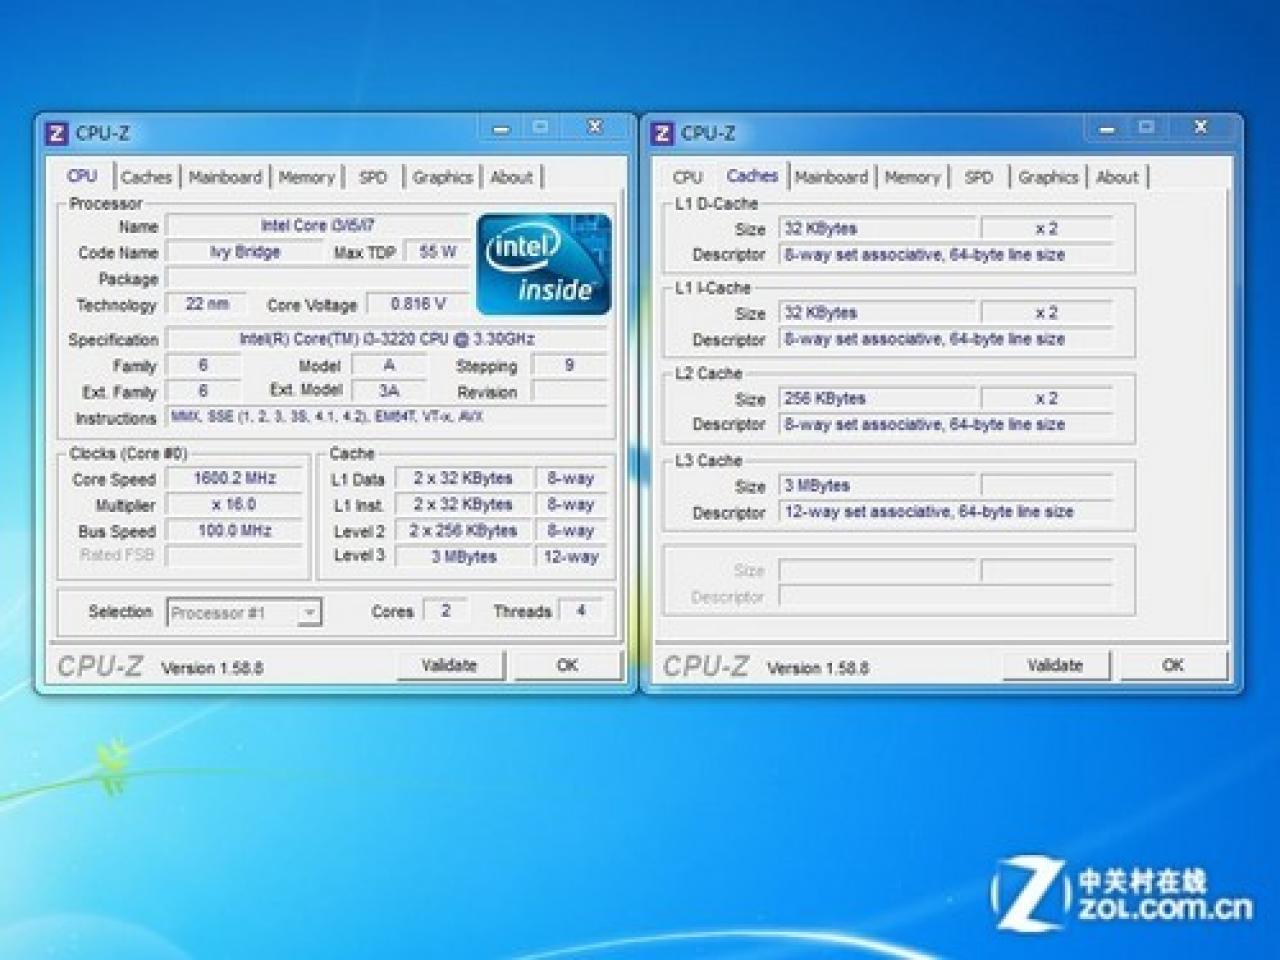
Task: Open About tab in left CPU-Z window
Action: [x=511, y=177]
